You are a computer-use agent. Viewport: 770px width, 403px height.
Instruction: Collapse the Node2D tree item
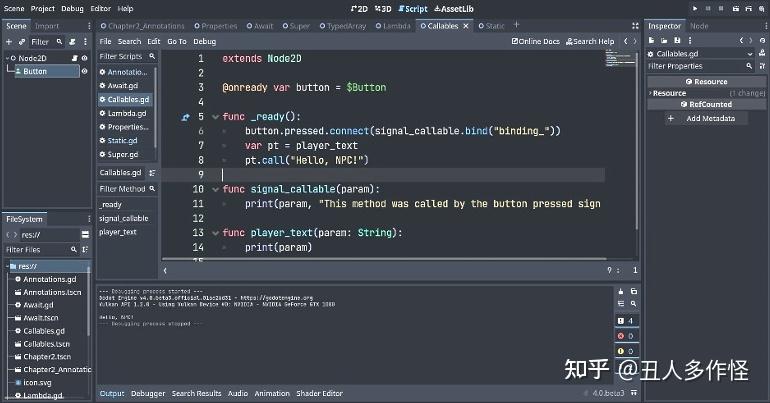click(7, 58)
